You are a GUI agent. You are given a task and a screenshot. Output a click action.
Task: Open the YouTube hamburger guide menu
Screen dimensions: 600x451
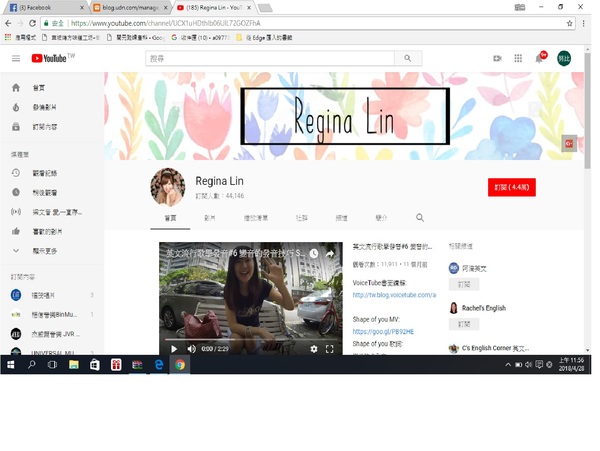[15, 59]
